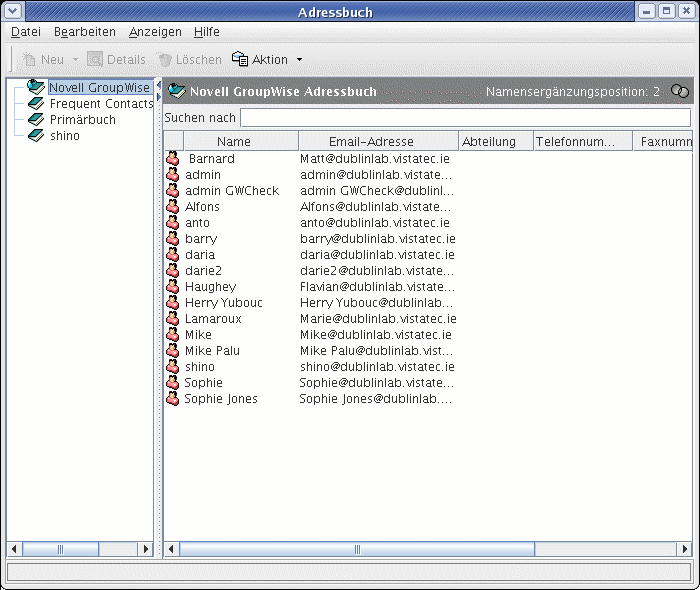Open the Neu dropdown arrow
Viewport: 700px width, 590px height.
[x=75, y=59]
